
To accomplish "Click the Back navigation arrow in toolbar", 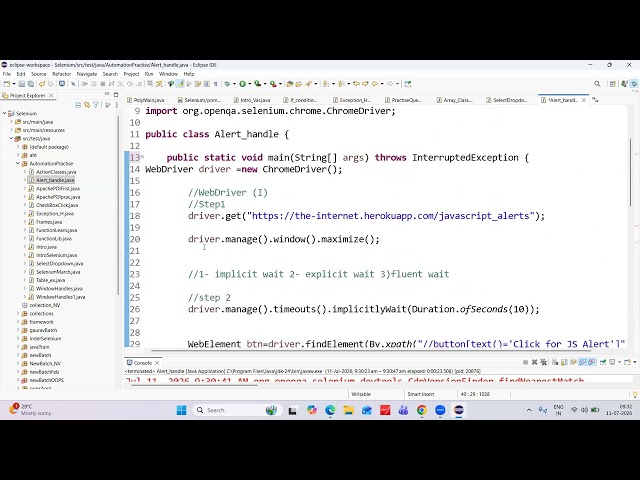I will click(375, 84).
